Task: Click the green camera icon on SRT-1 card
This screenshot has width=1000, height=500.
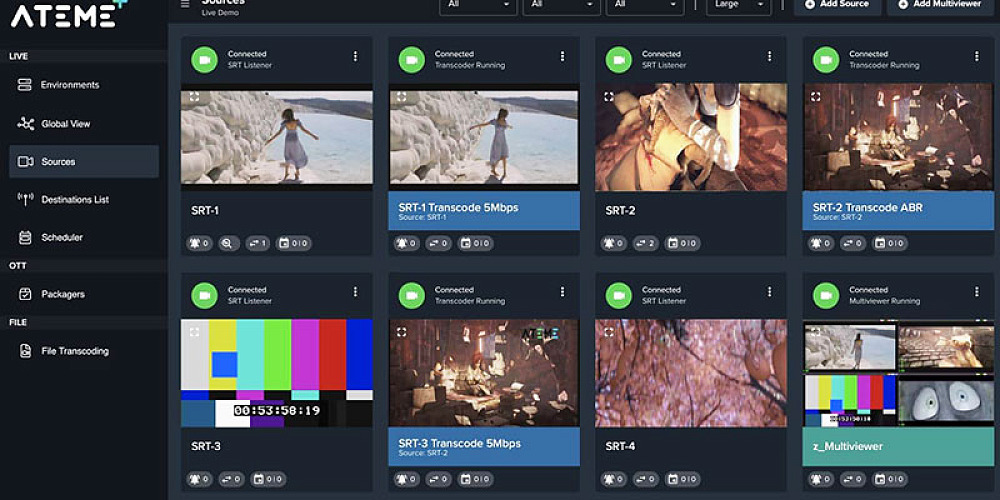Action: 204,59
